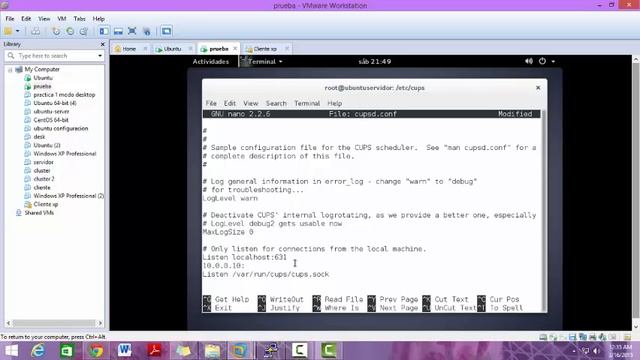Open the terminal Terminal menu
This screenshot has height=360, width=640.
point(307,103)
